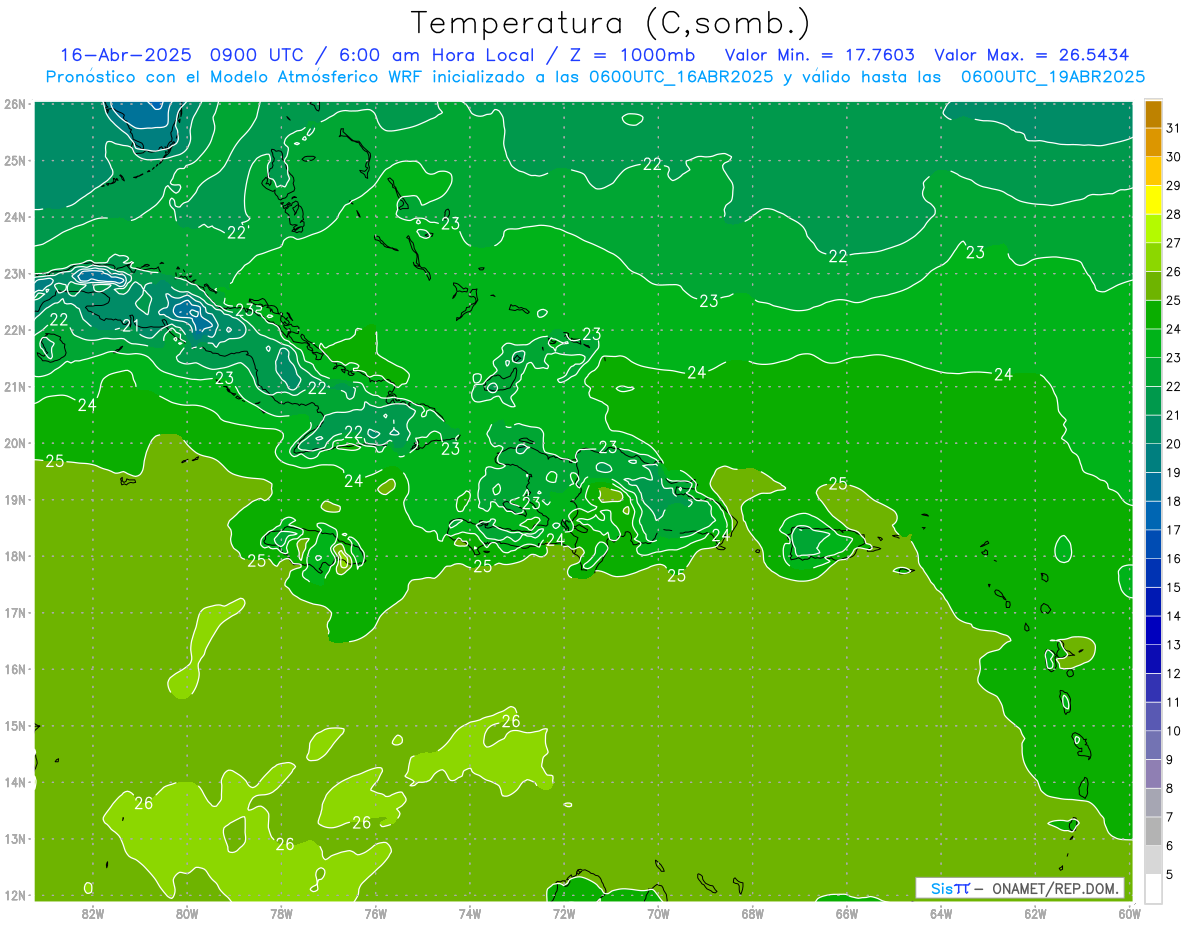Select the date text "16-Abr-2025"
The image size is (1200, 927).
click(x=127, y=55)
